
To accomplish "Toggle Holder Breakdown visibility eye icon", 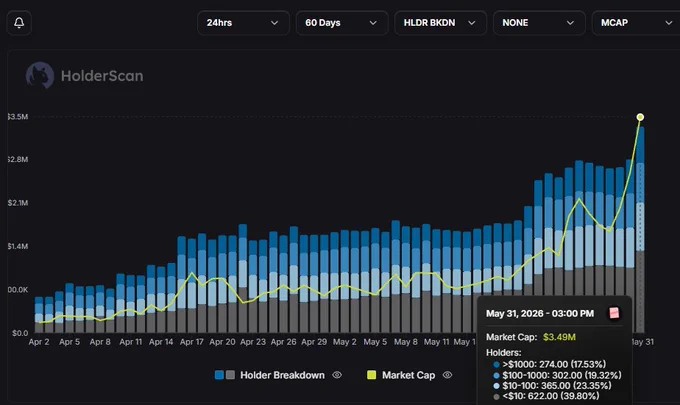I will coord(337,375).
